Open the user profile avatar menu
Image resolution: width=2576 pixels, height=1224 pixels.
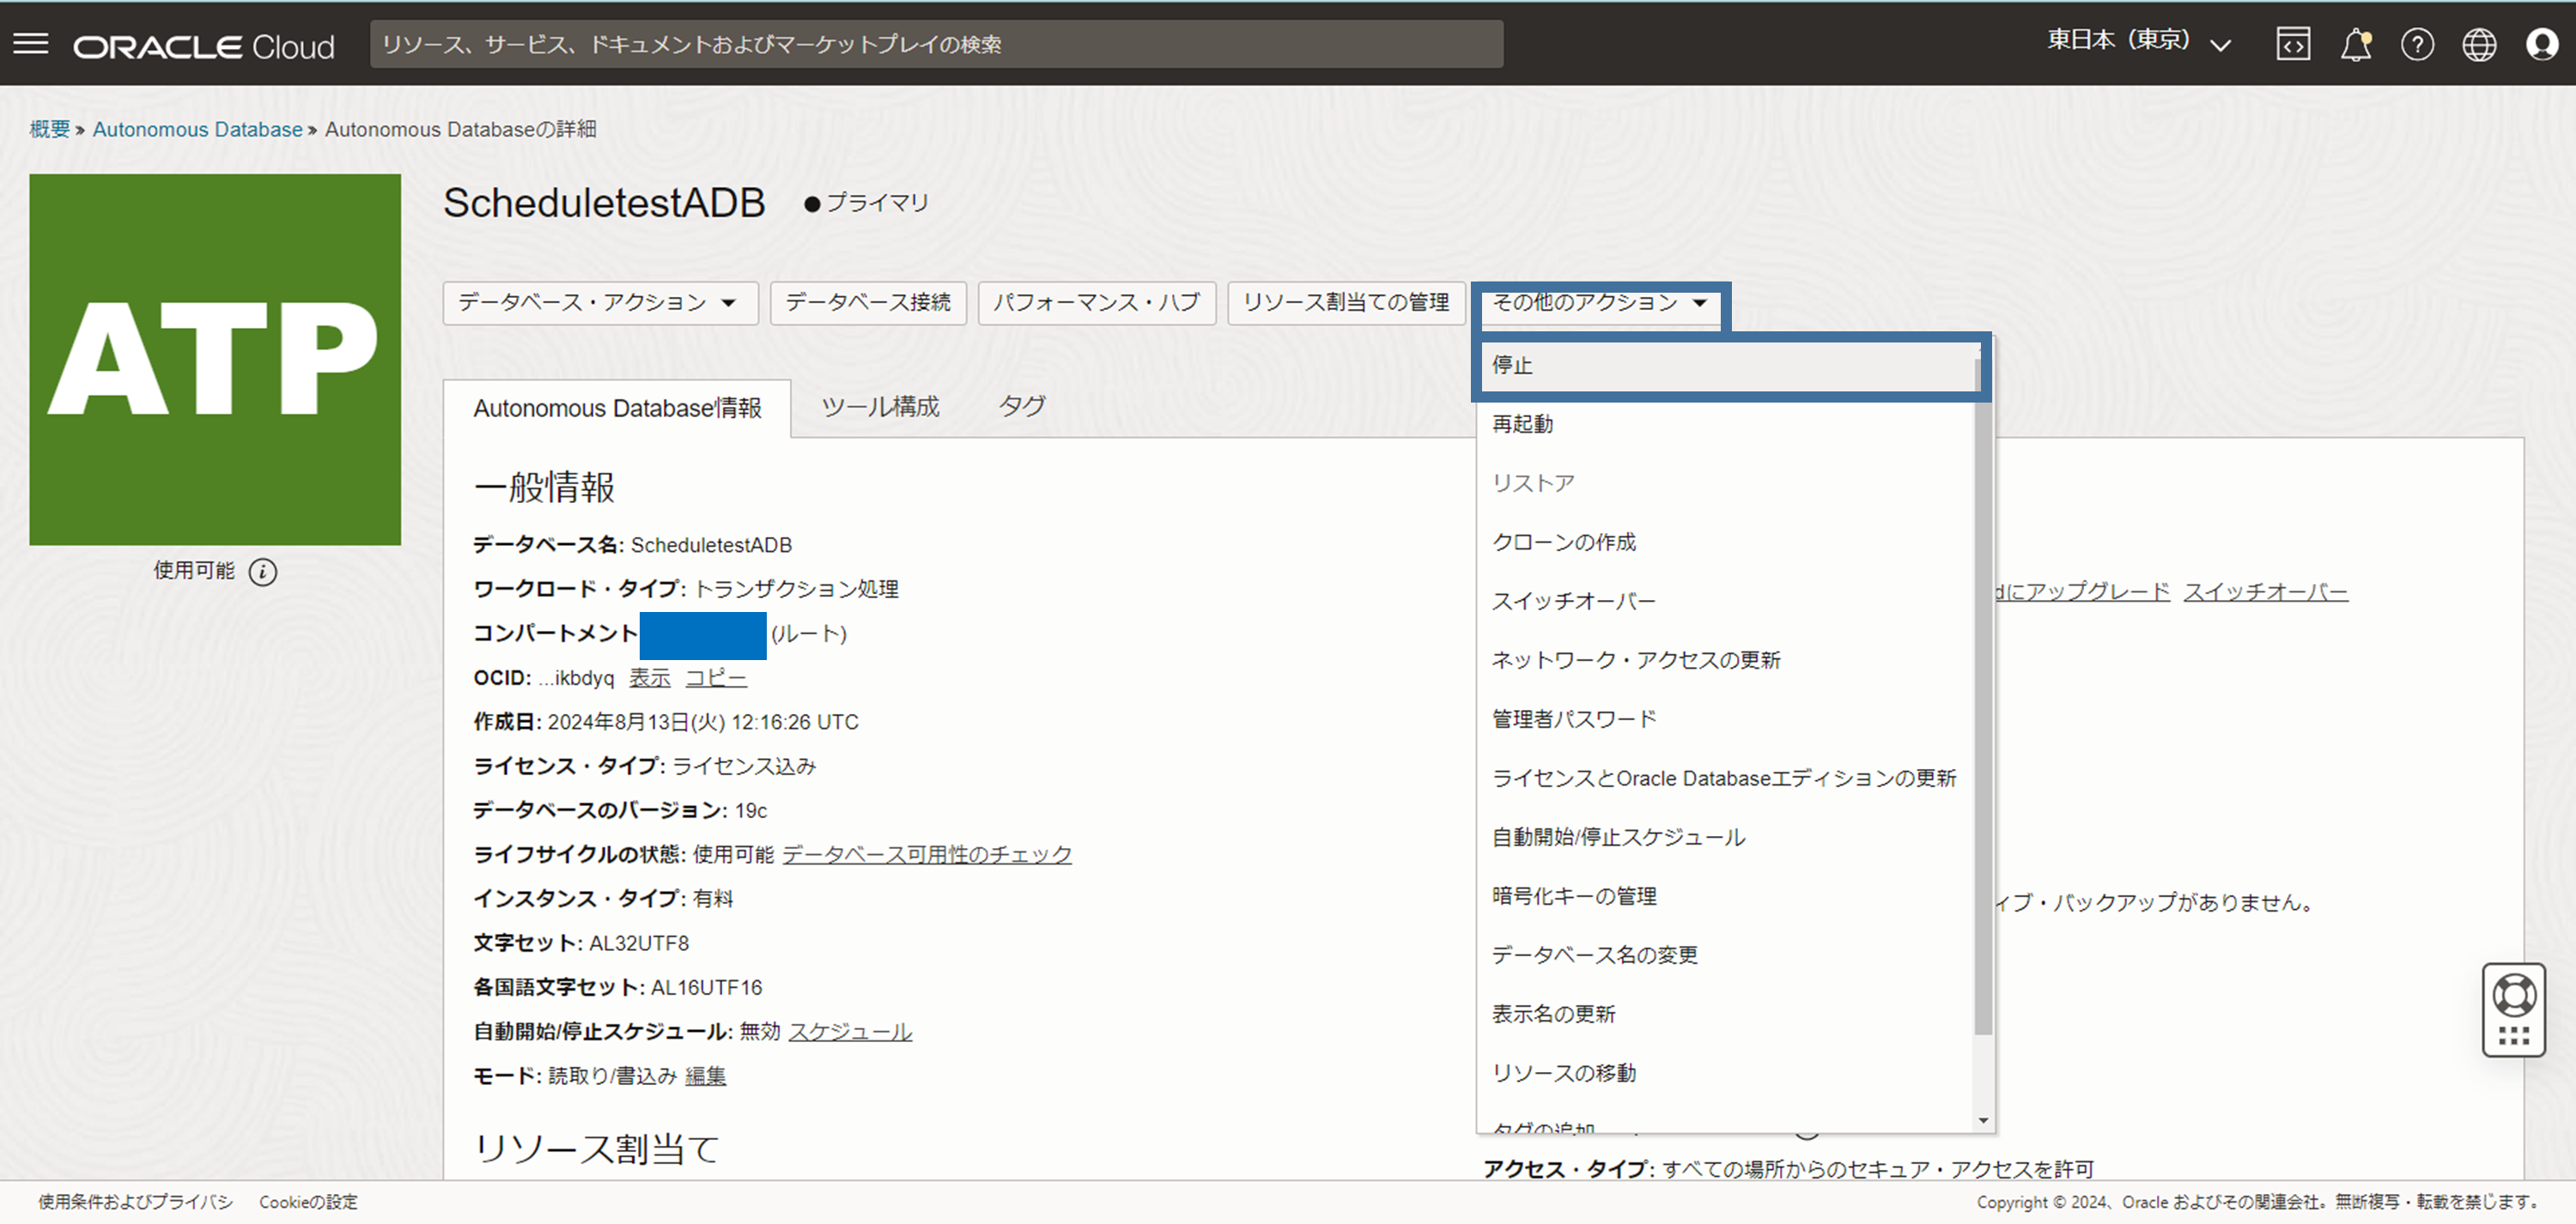click(2541, 45)
